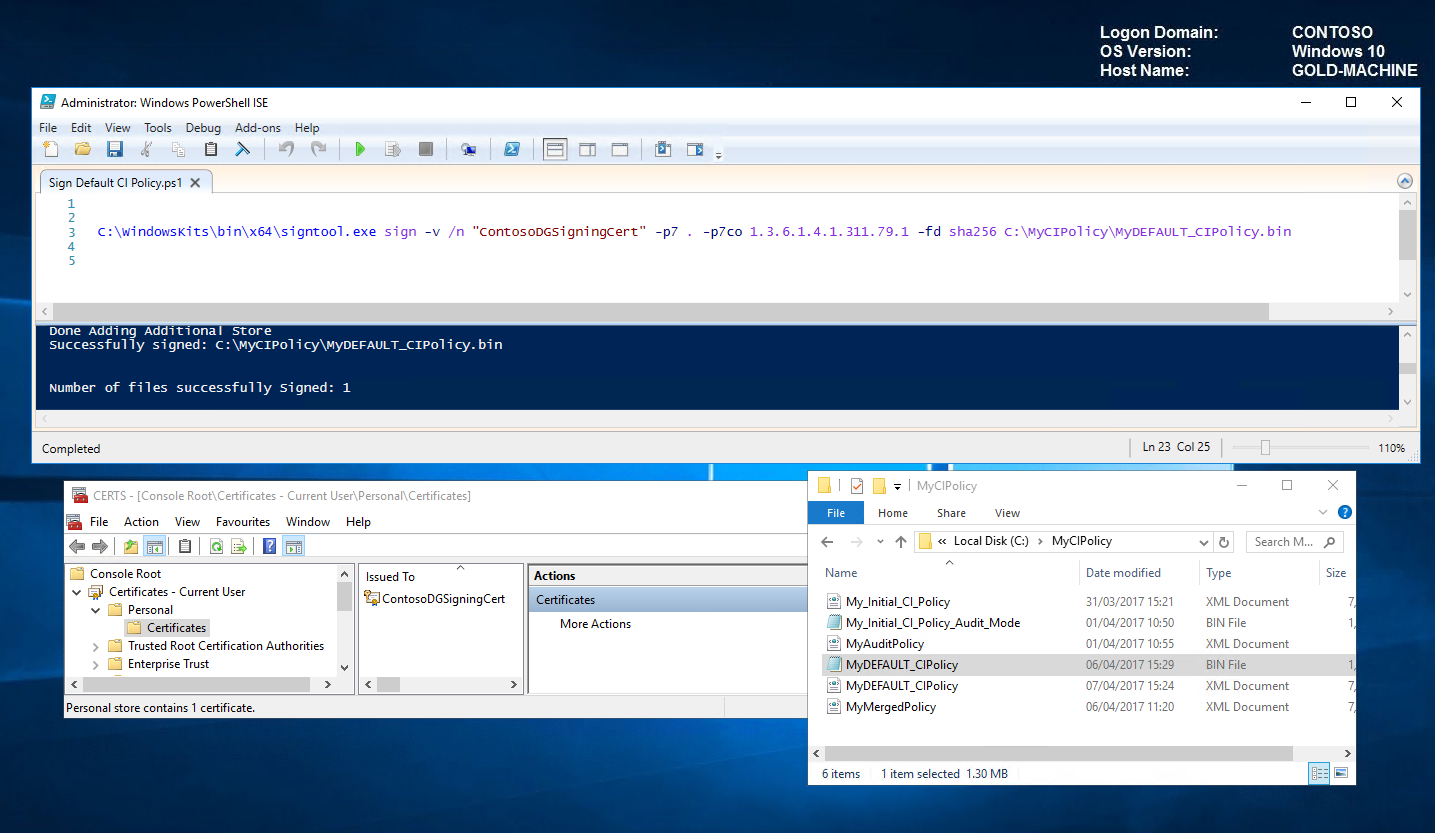1435x833 pixels.
Task: Click the explorer Help question mark icon
Action: [1345, 512]
